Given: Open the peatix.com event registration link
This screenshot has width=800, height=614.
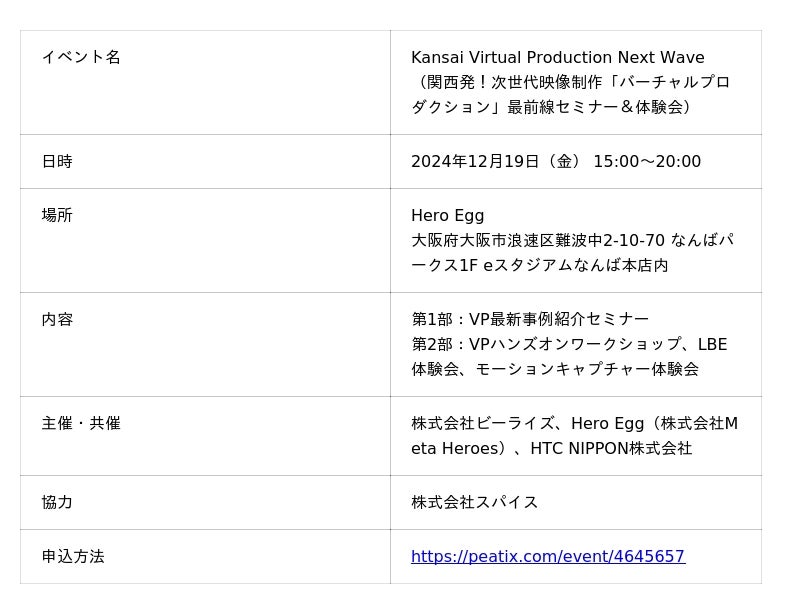Looking at the screenshot, I should coord(547,556).
